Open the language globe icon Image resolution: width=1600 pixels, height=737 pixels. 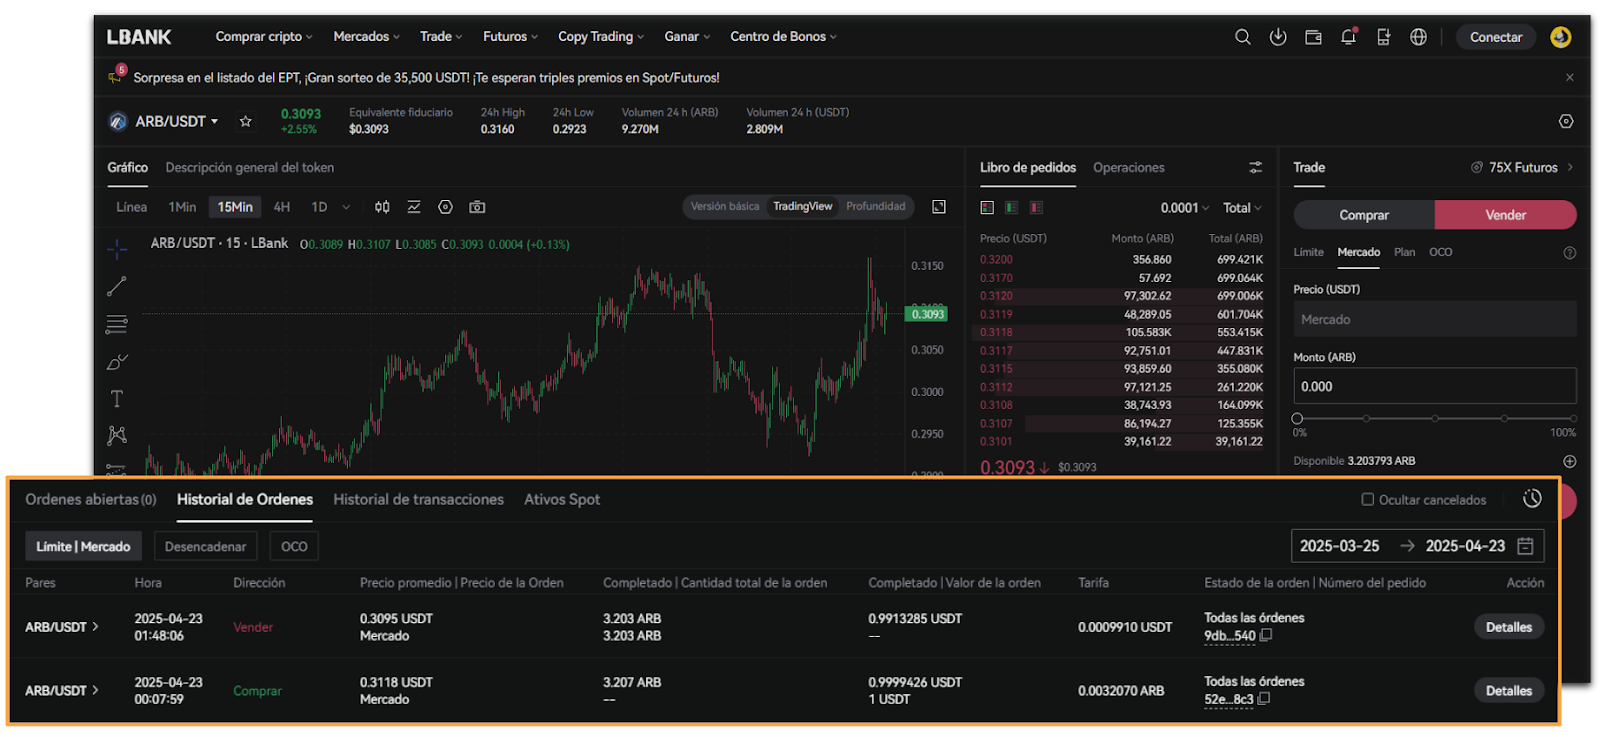click(1418, 37)
